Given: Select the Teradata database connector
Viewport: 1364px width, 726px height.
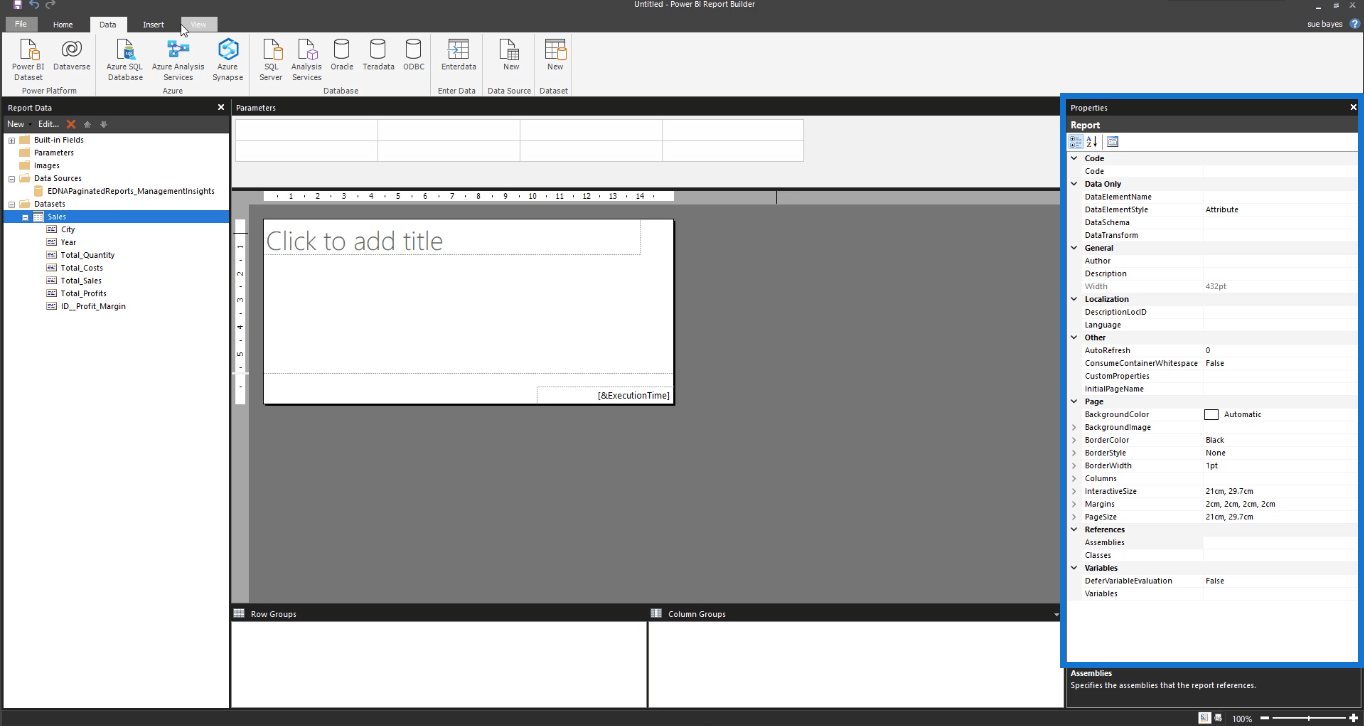Looking at the screenshot, I should pyautogui.click(x=378, y=56).
